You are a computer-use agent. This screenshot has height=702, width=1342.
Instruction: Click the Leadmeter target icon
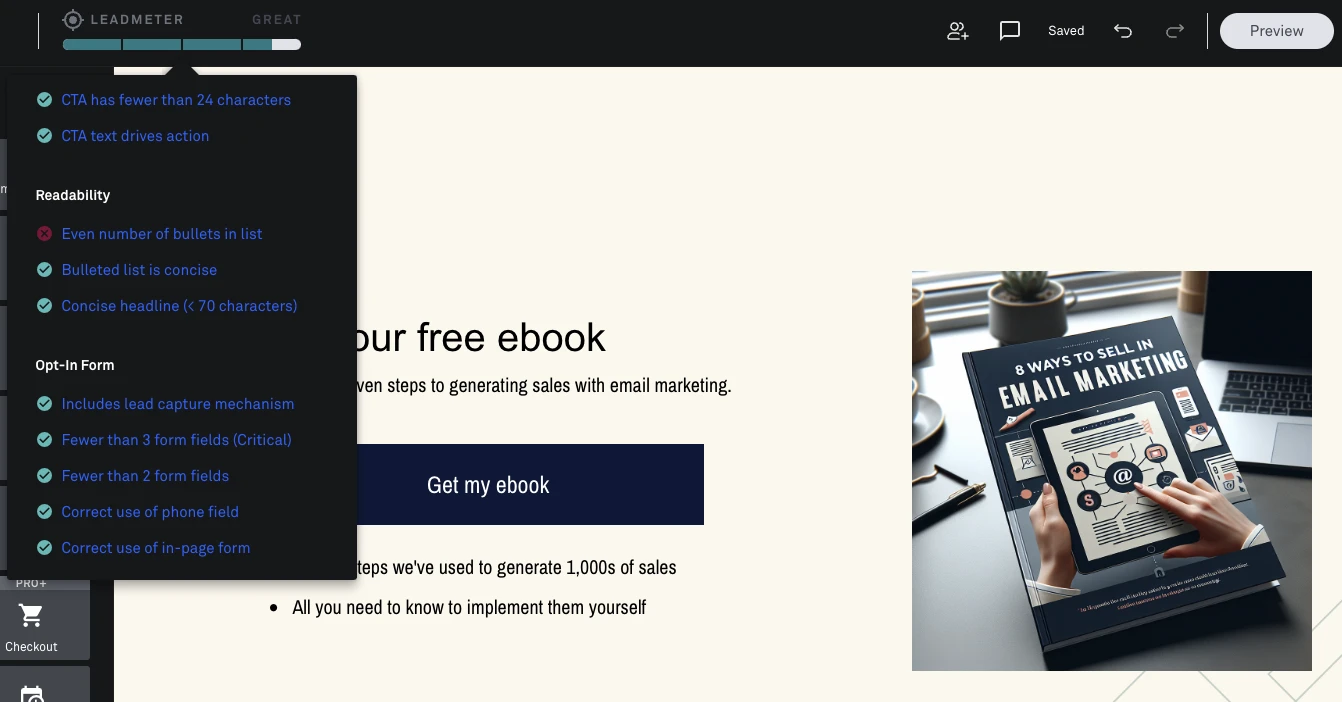[73, 19]
